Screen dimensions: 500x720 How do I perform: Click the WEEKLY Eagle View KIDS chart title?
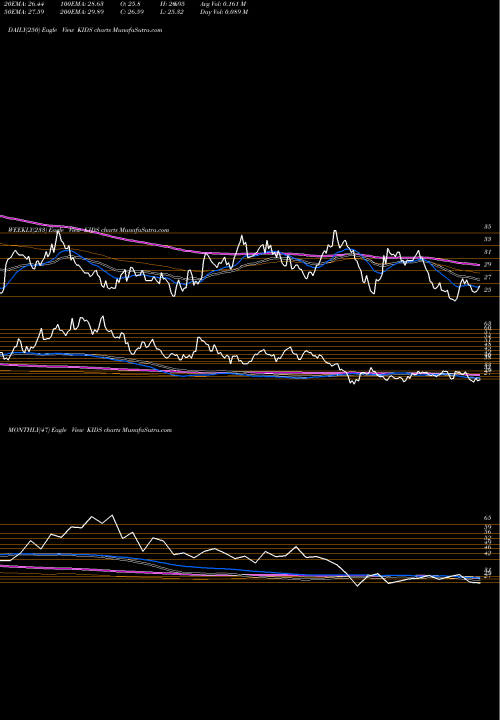(88, 230)
